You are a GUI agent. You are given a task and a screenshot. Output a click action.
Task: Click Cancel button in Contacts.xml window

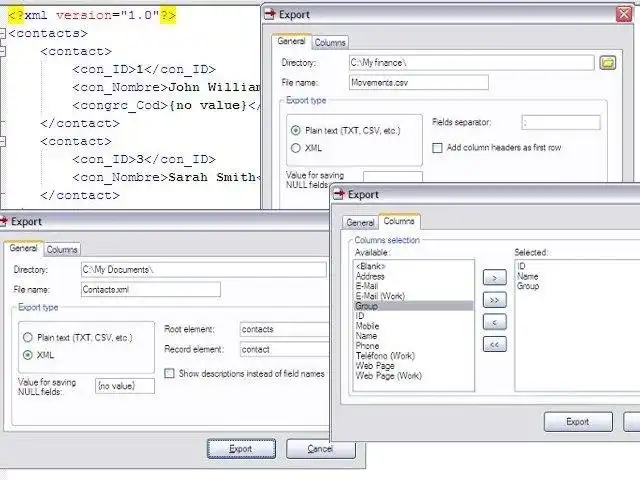[x=320, y=449]
